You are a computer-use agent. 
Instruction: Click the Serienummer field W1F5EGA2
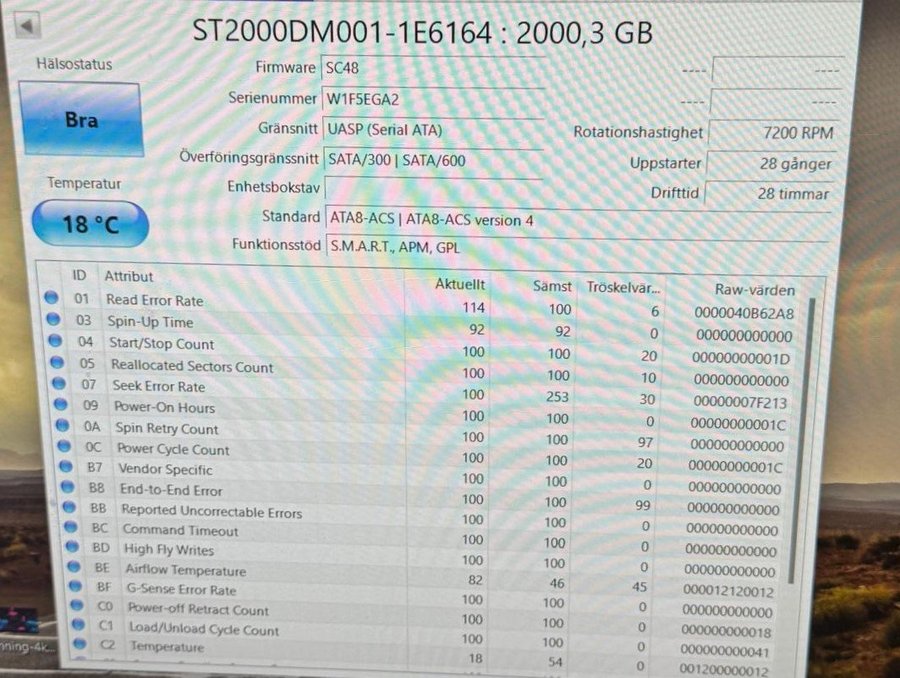point(432,99)
